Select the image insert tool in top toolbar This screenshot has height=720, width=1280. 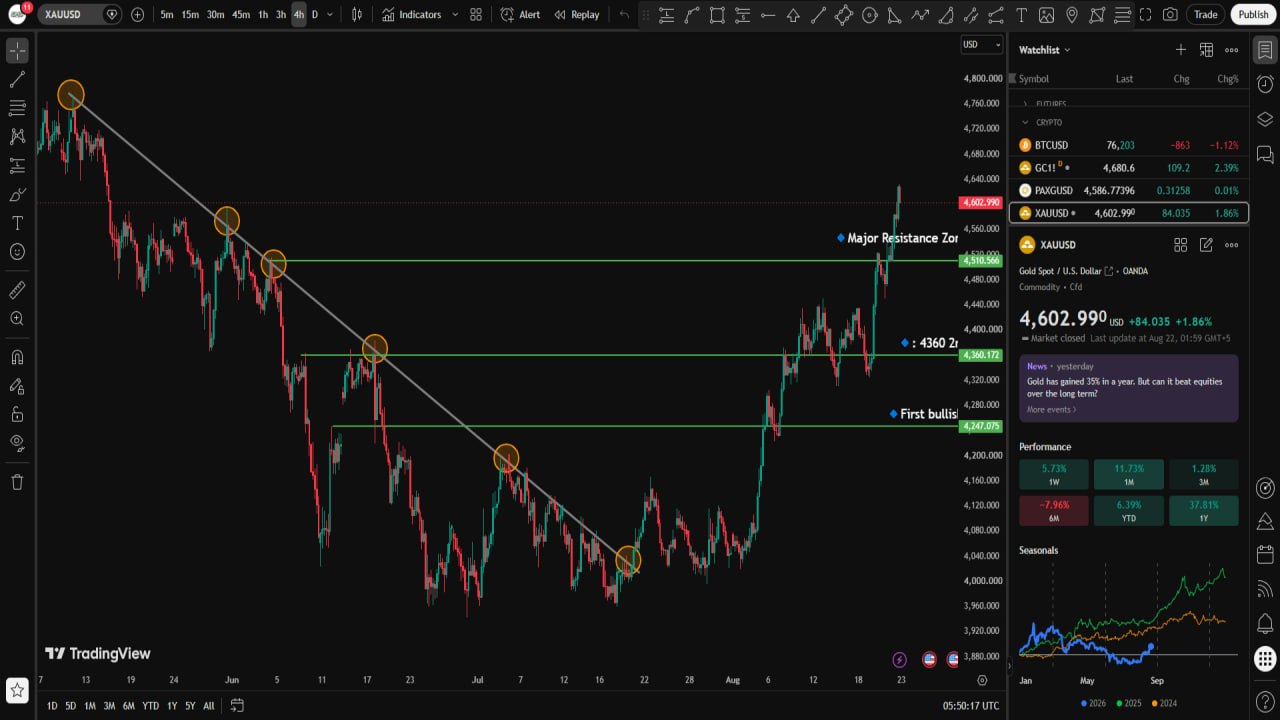click(x=1046, y=15)
